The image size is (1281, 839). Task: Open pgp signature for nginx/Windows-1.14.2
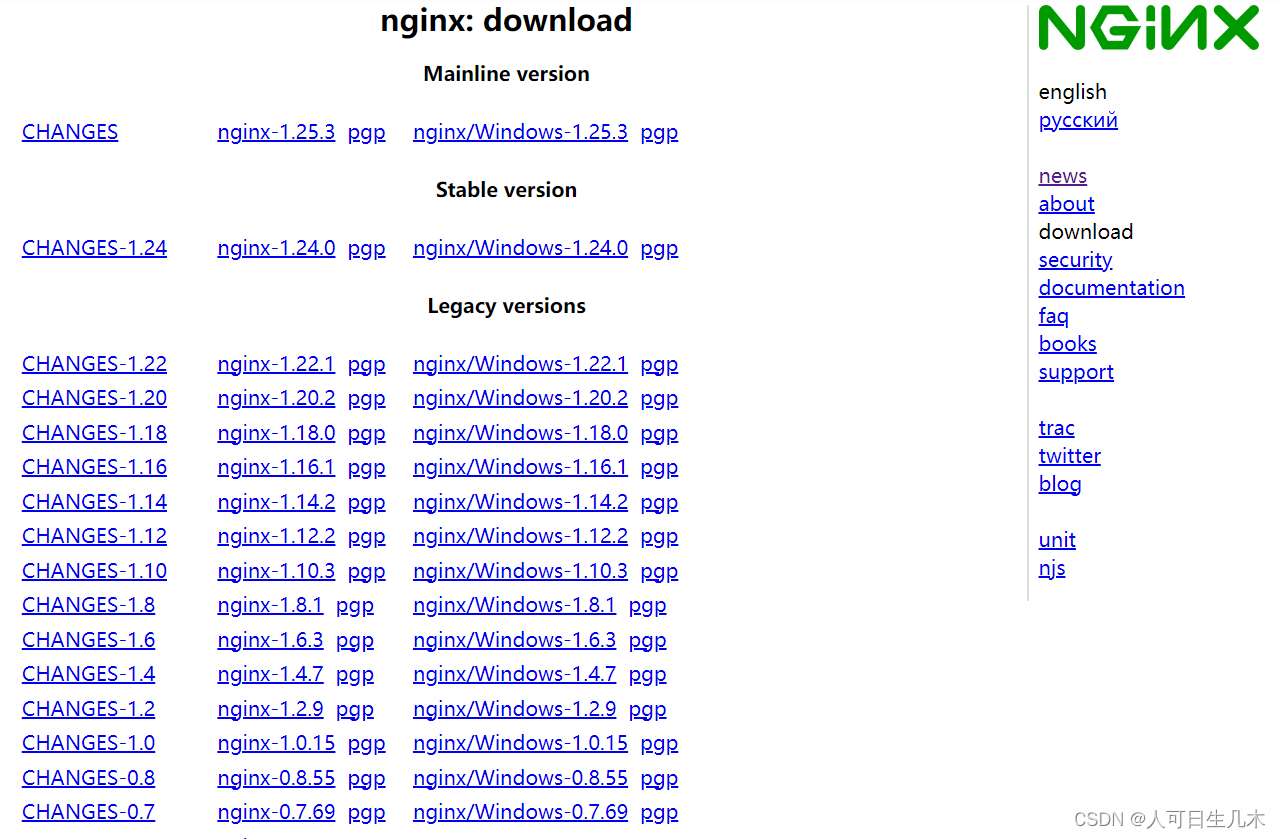pyautogui.click(x=659, y=502)
